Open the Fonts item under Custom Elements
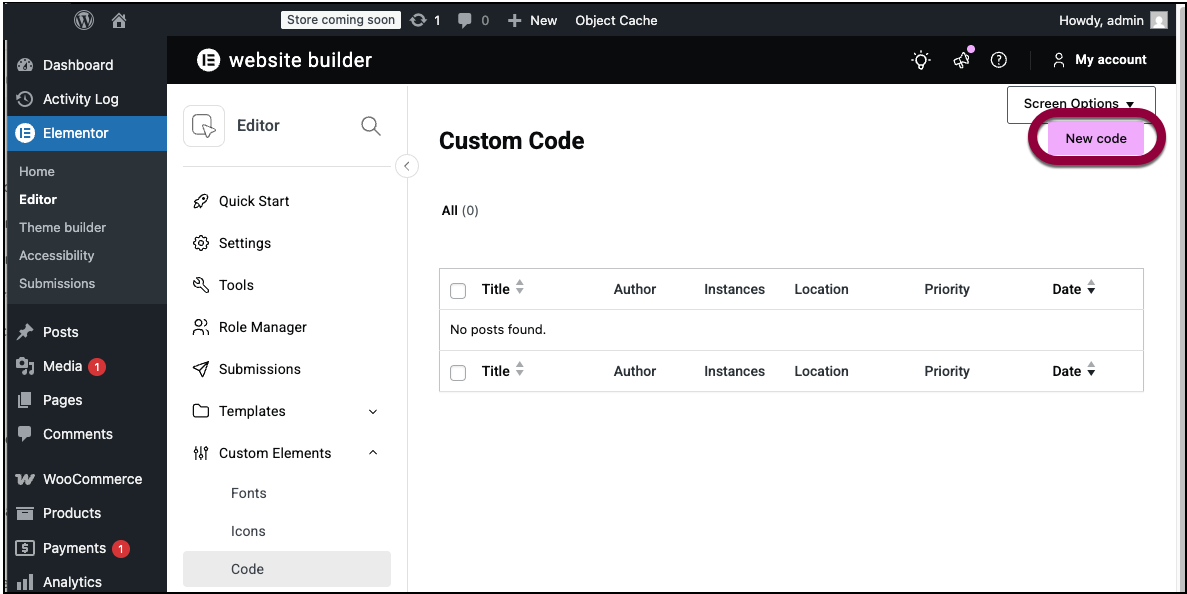Image resolution: width=1187 pixels, height=594 pixels. click(249, 493)
